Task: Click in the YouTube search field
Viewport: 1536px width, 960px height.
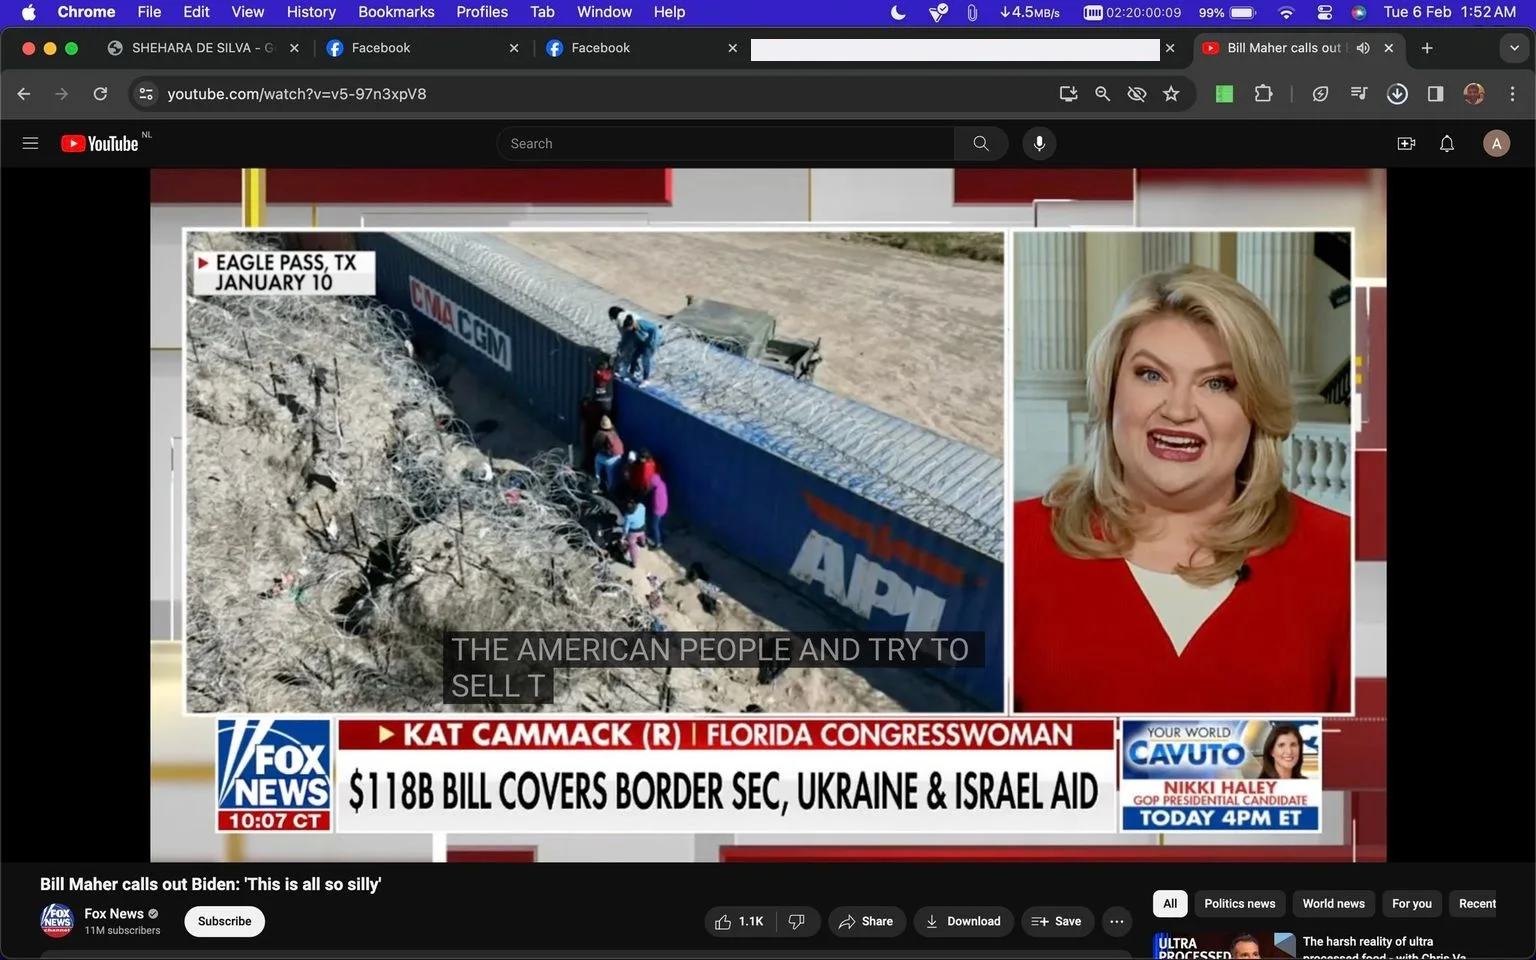Action: click(x=725, y=143)
